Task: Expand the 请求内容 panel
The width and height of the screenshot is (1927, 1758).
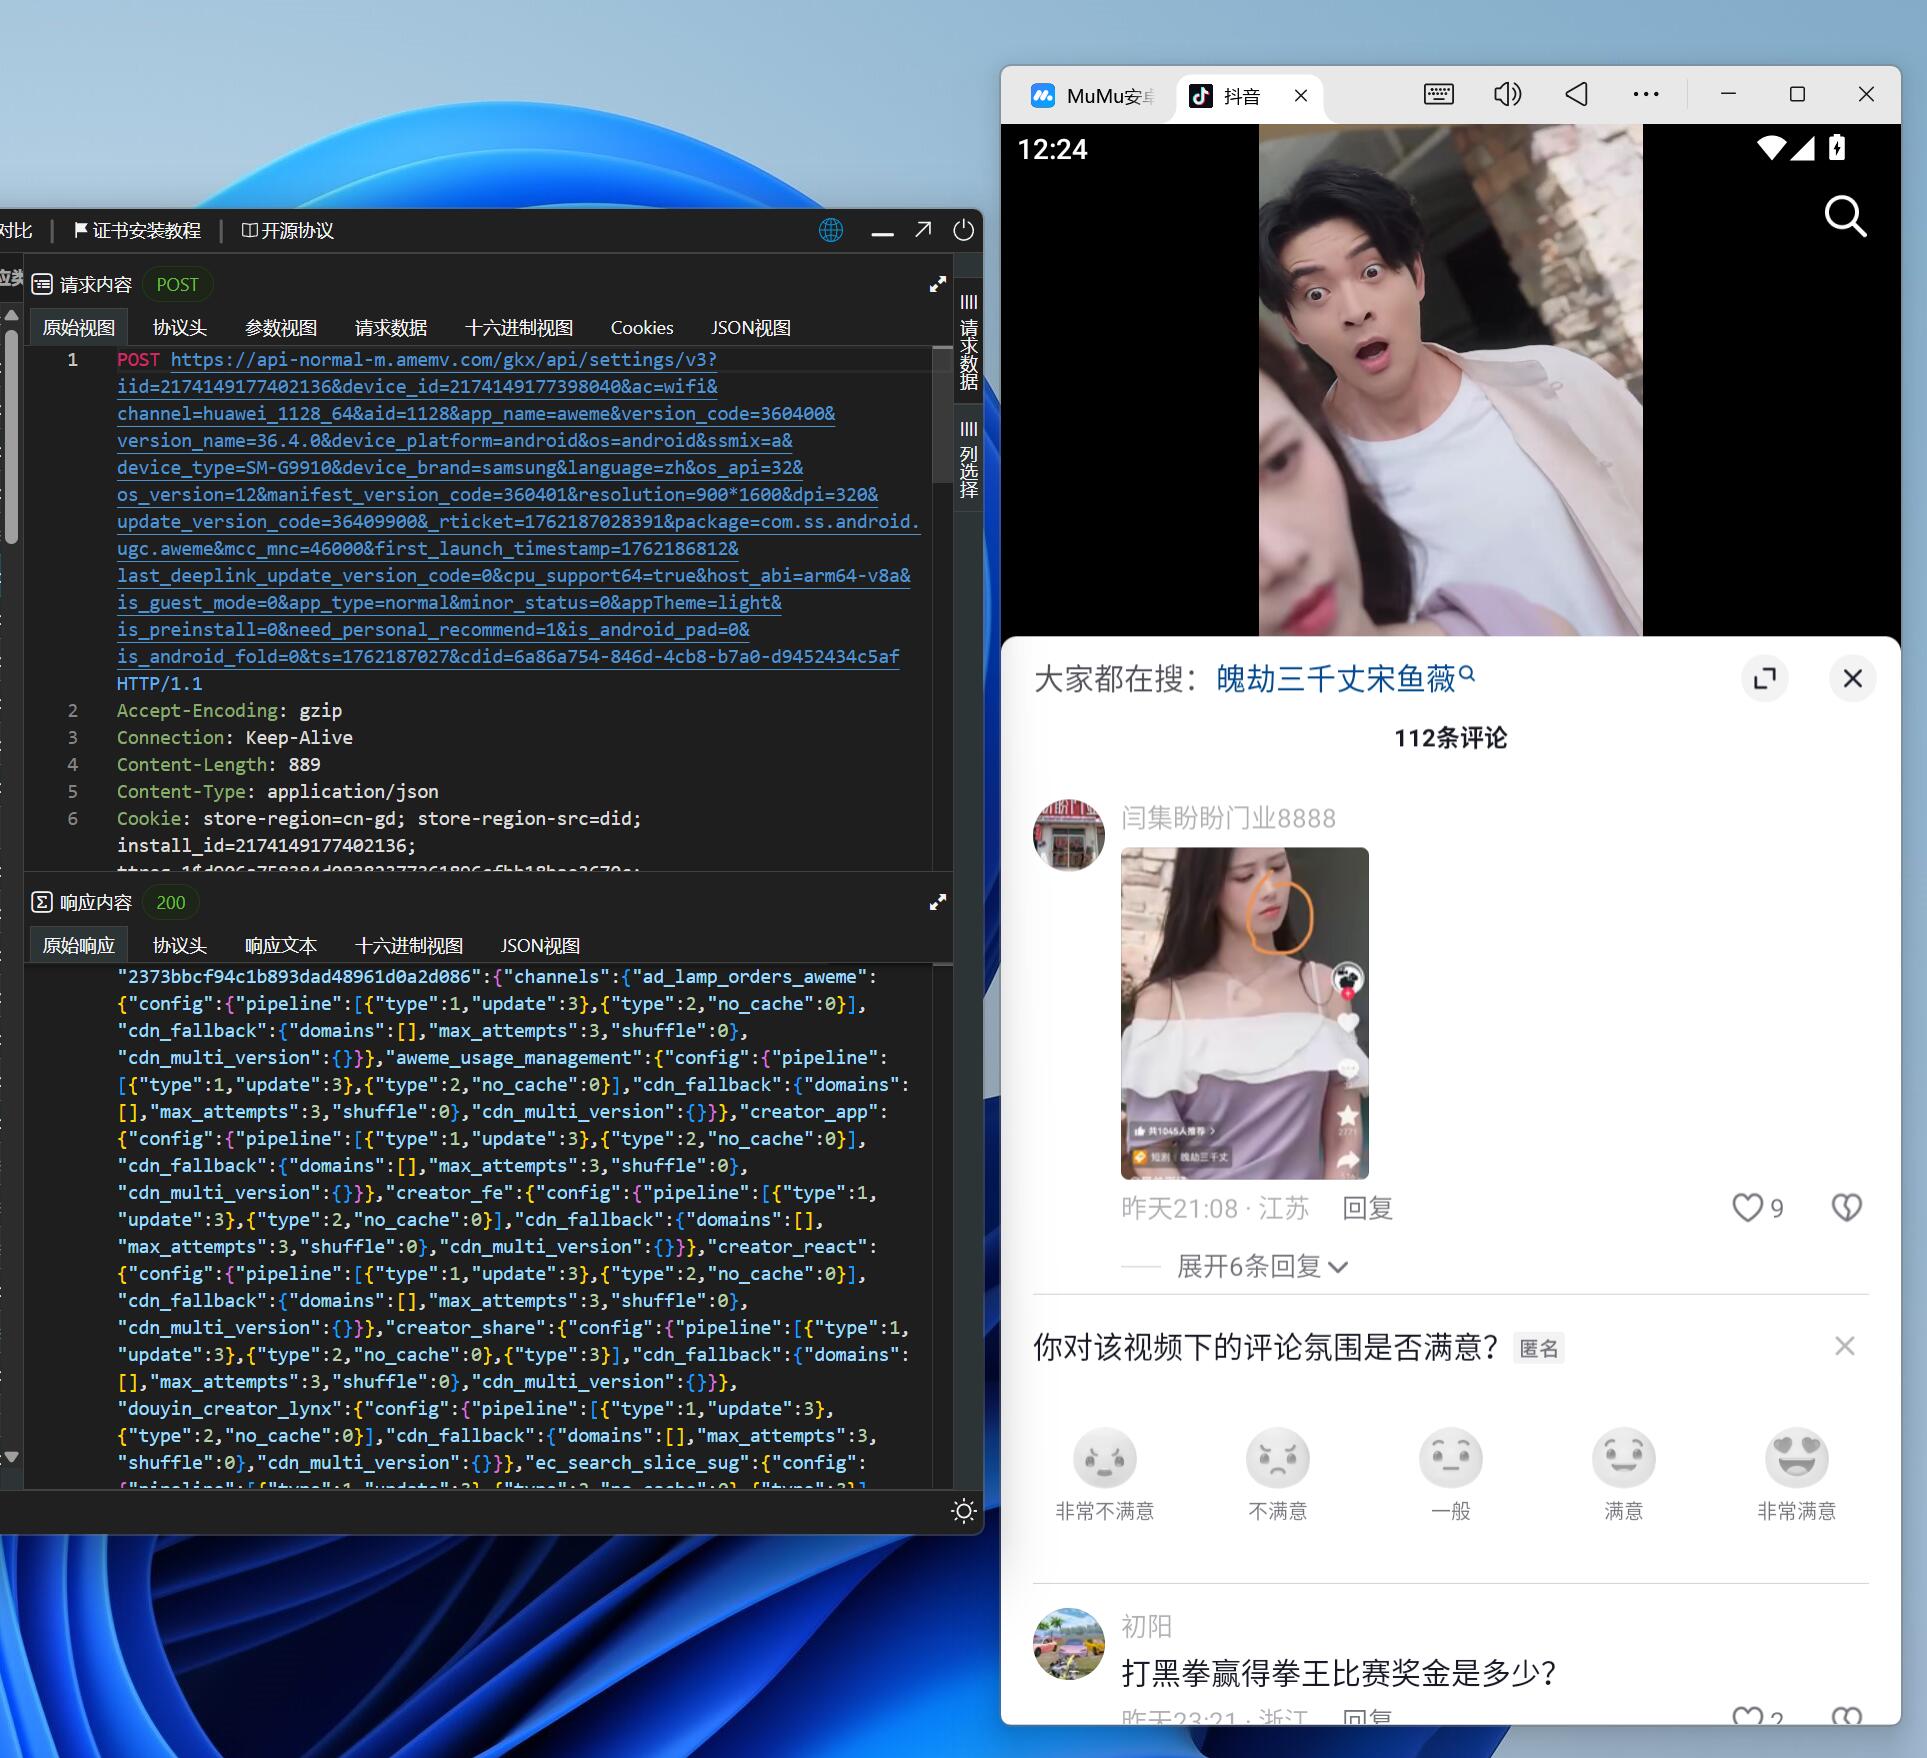Action: point(937,285)
